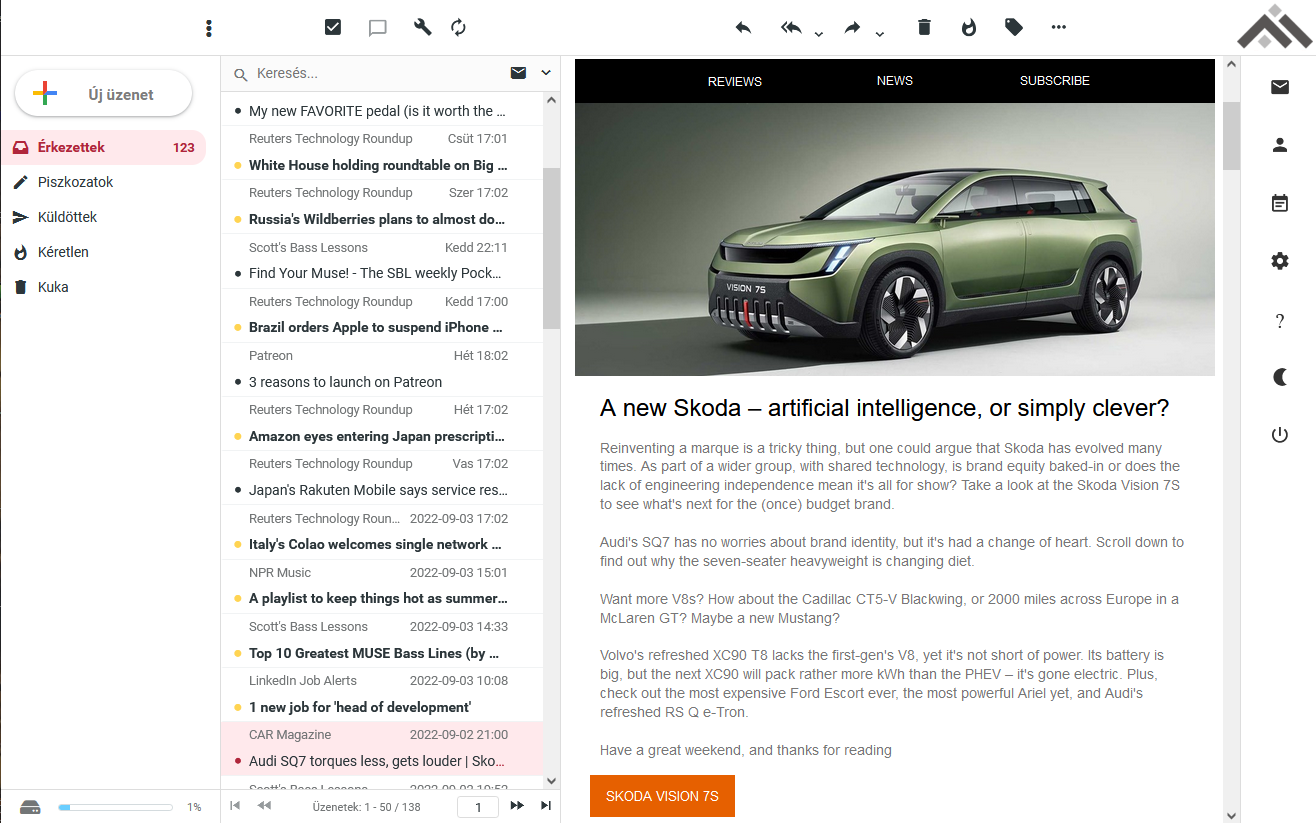Toggle unread dot on 'White House holding roundtable' message
The width and height of the screenshot is (1316, 823).
coord(237,165)
